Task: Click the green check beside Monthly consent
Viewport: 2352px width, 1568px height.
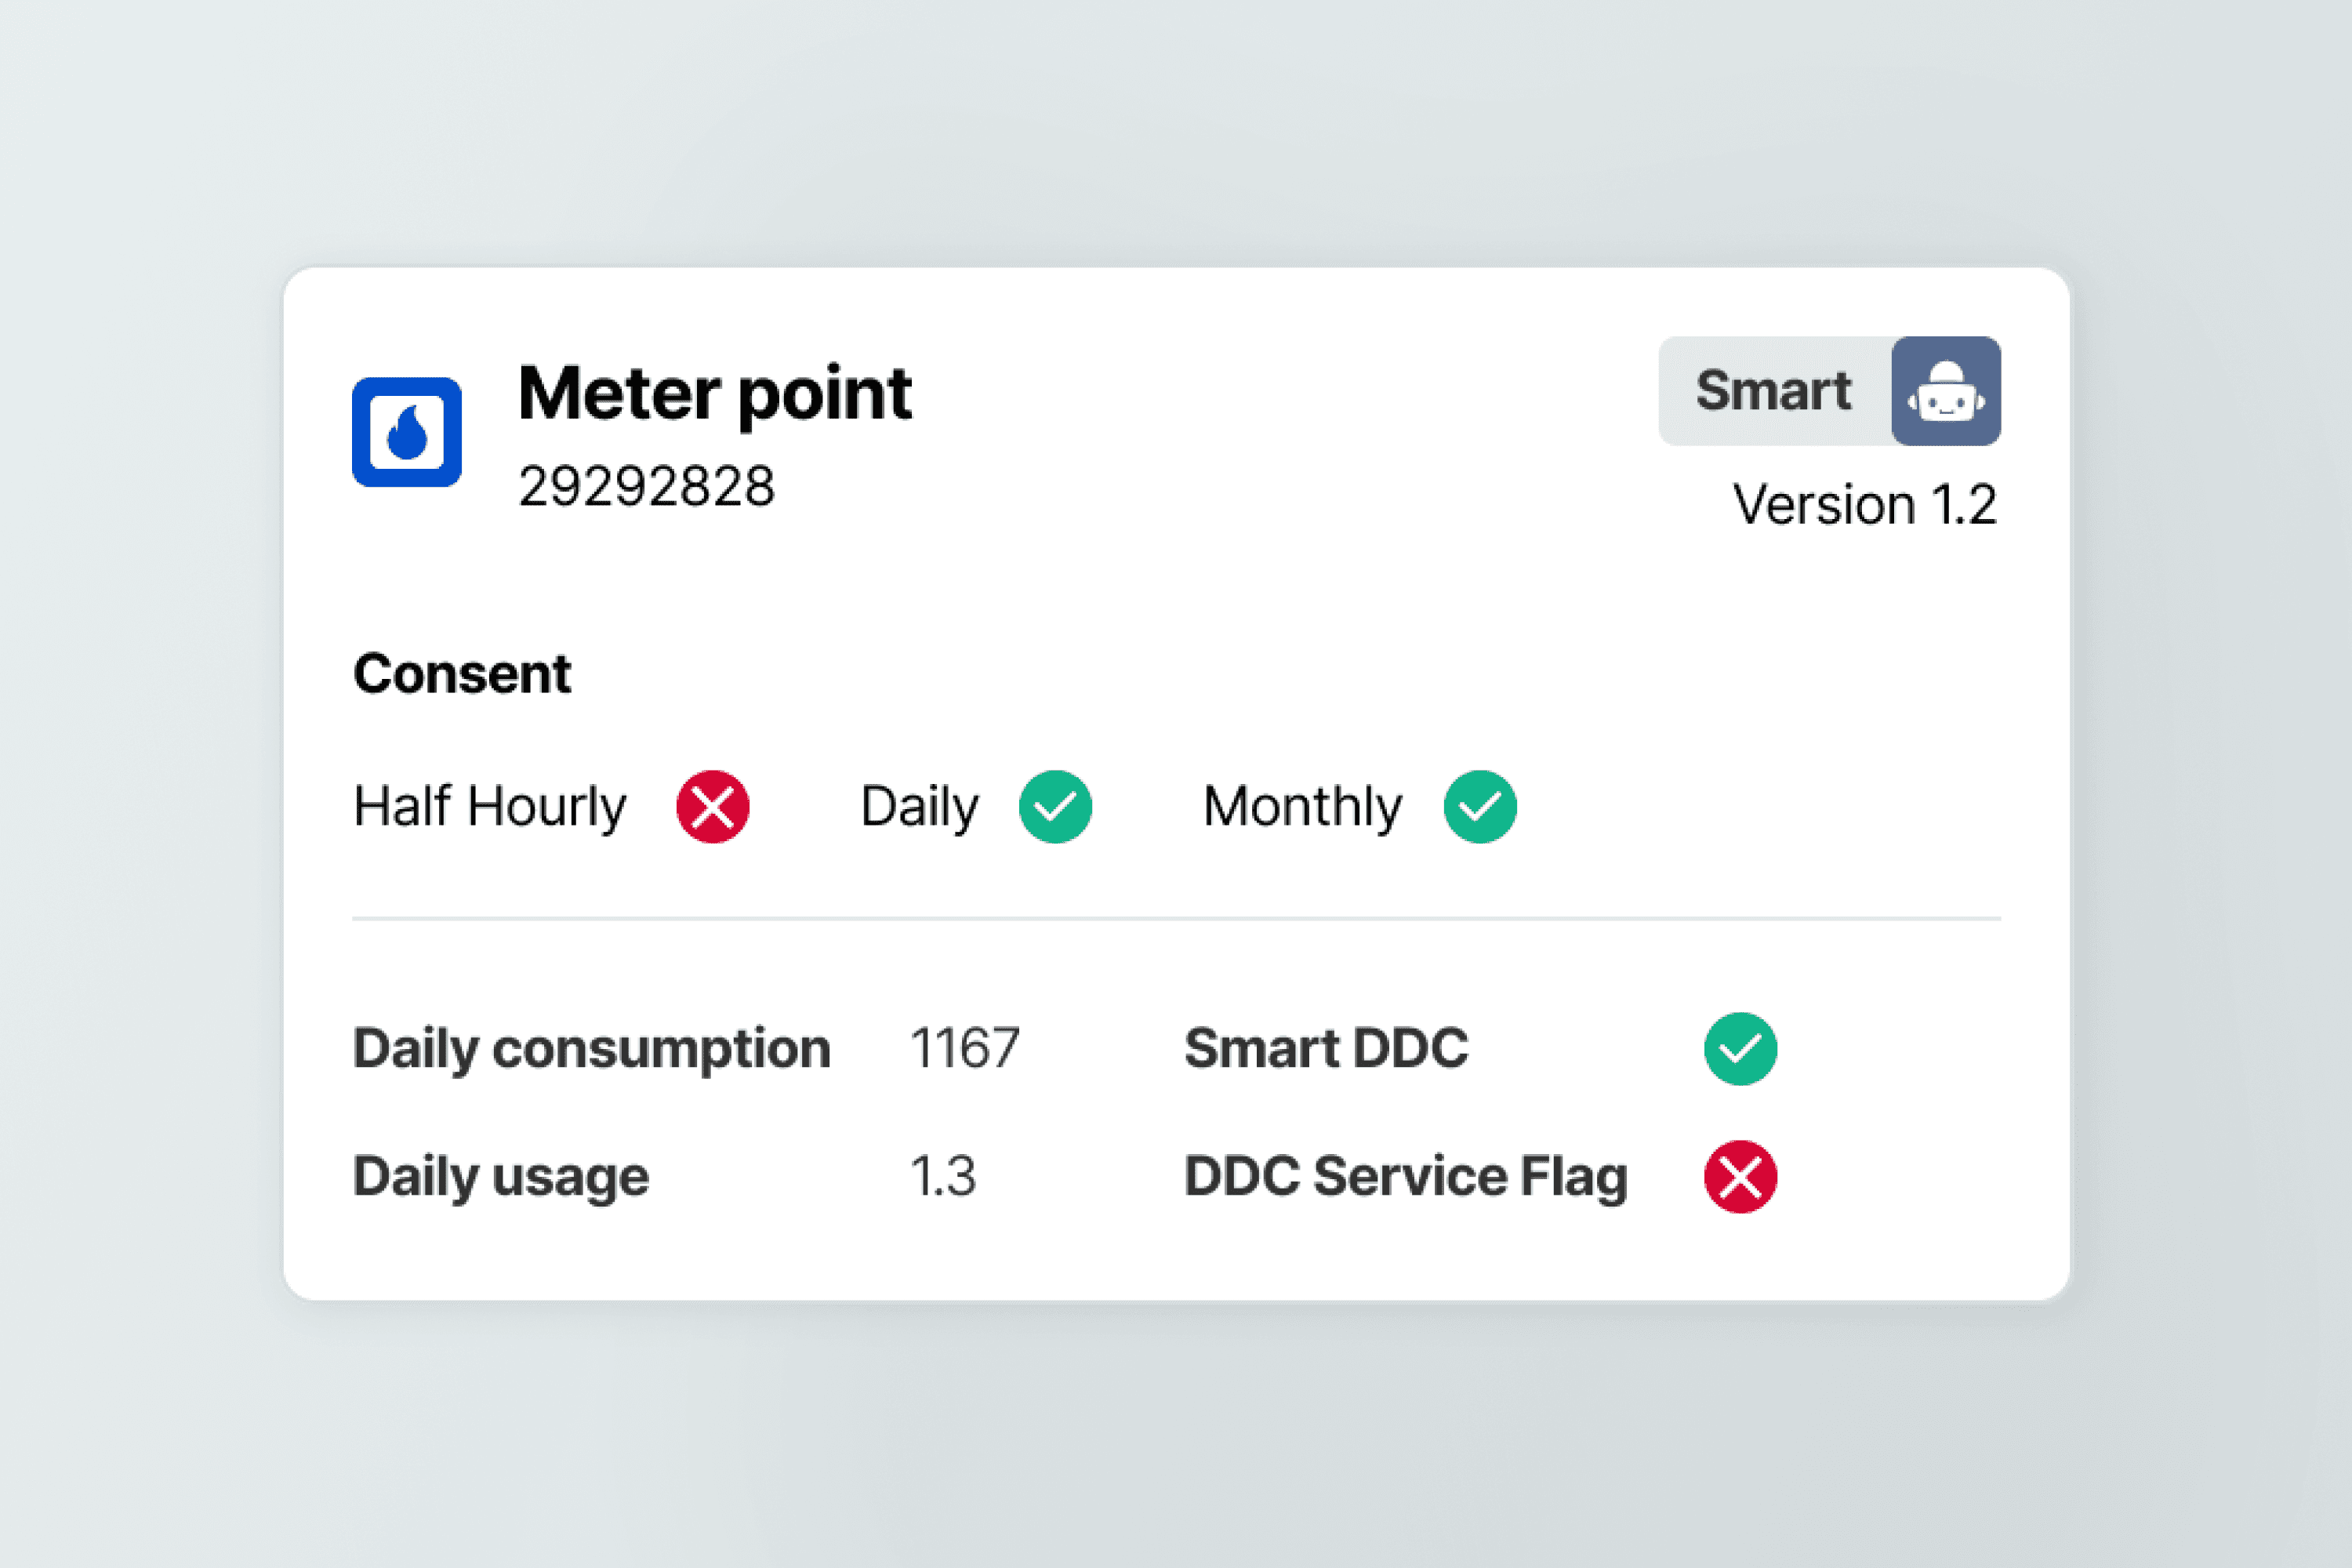Action: pos(1479,807)
